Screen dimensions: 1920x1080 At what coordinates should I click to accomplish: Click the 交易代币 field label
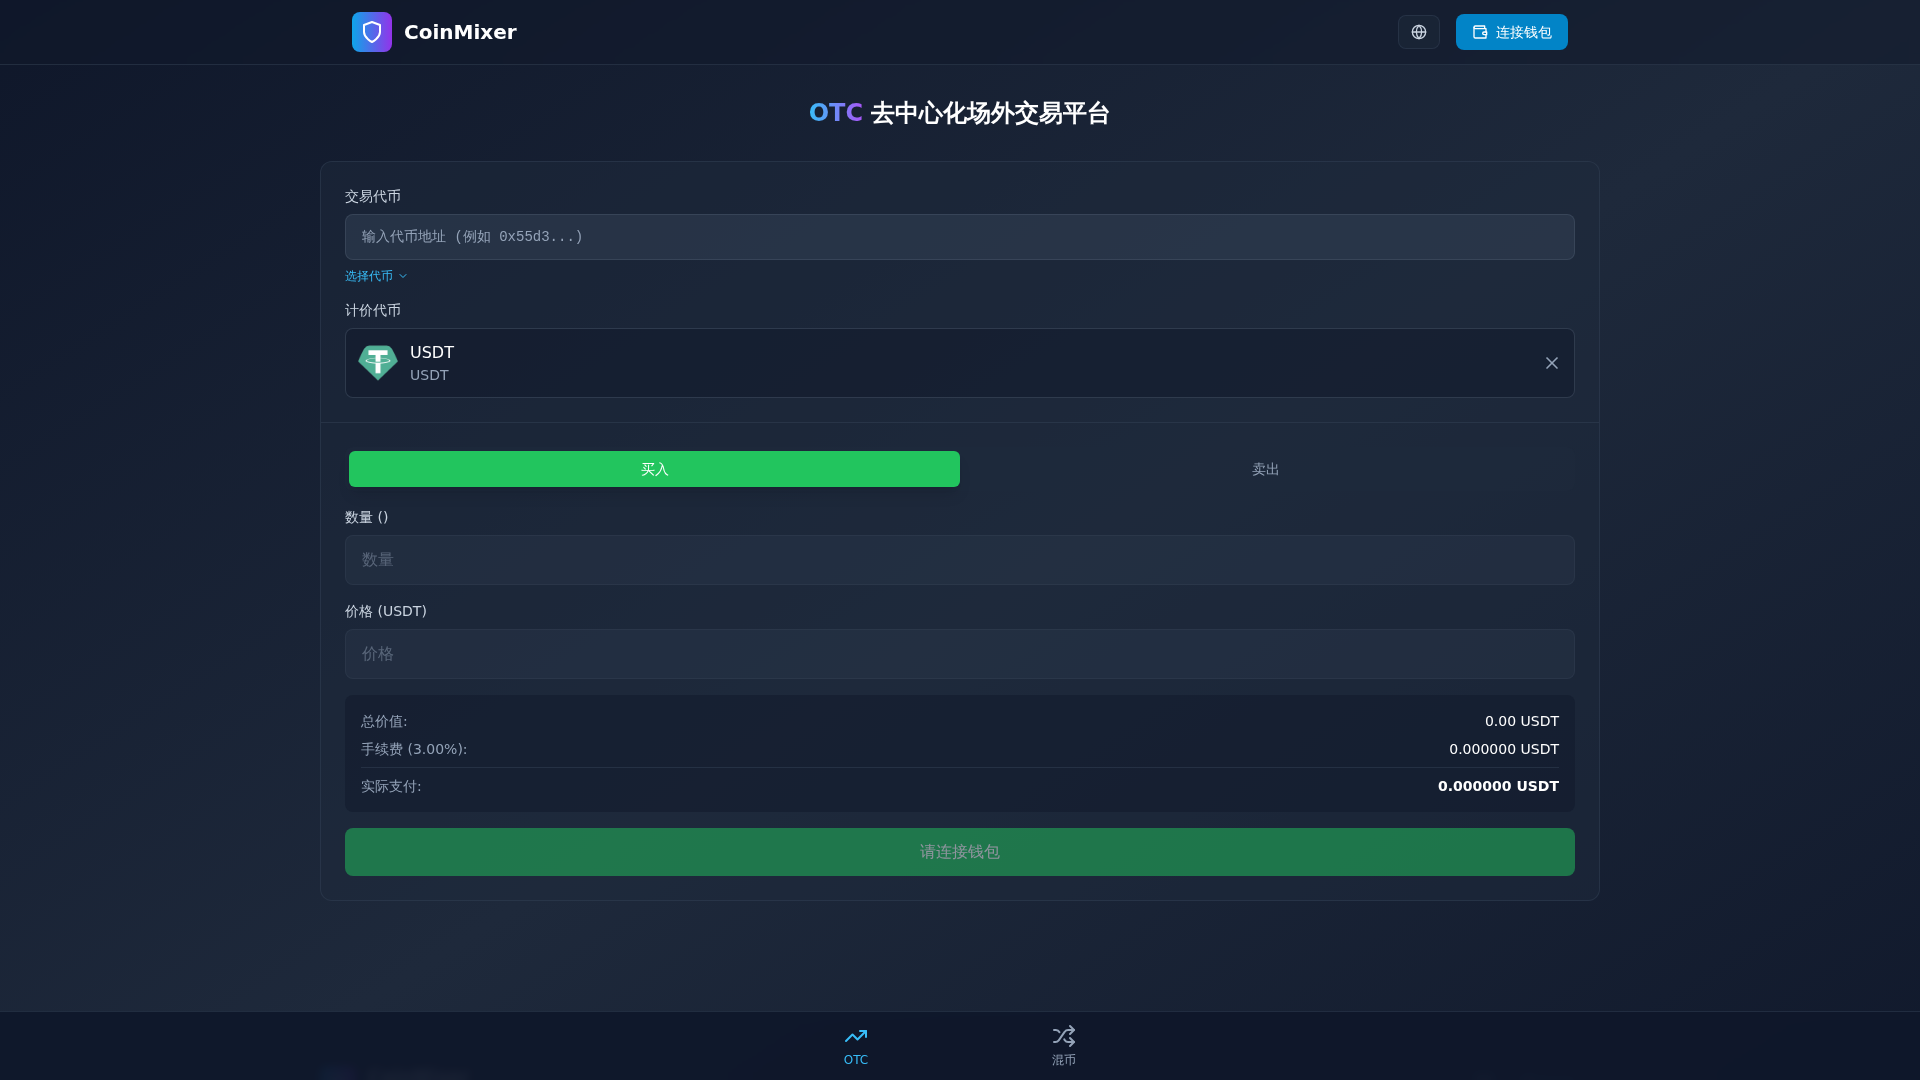(373, 196)
